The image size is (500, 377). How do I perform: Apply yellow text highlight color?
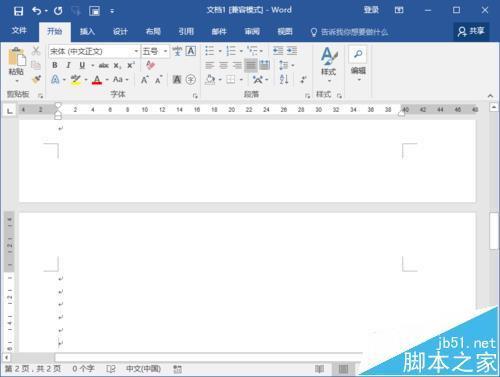pyautogui.click(x=76, y=80)
